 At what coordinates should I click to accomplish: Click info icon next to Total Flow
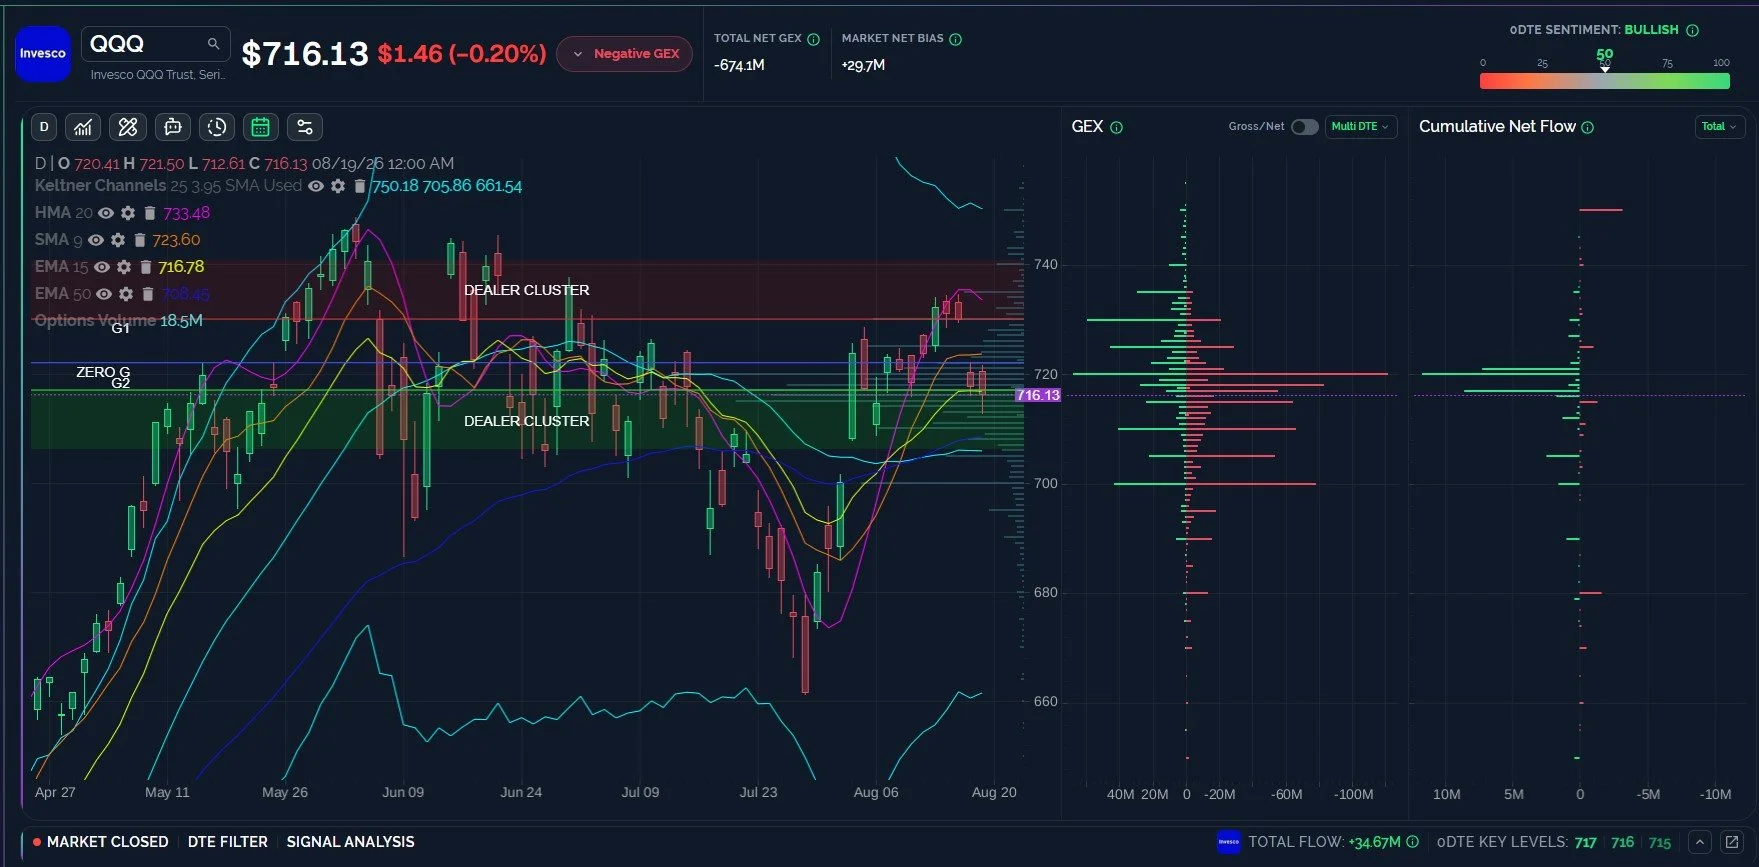tap(1413, 842)
